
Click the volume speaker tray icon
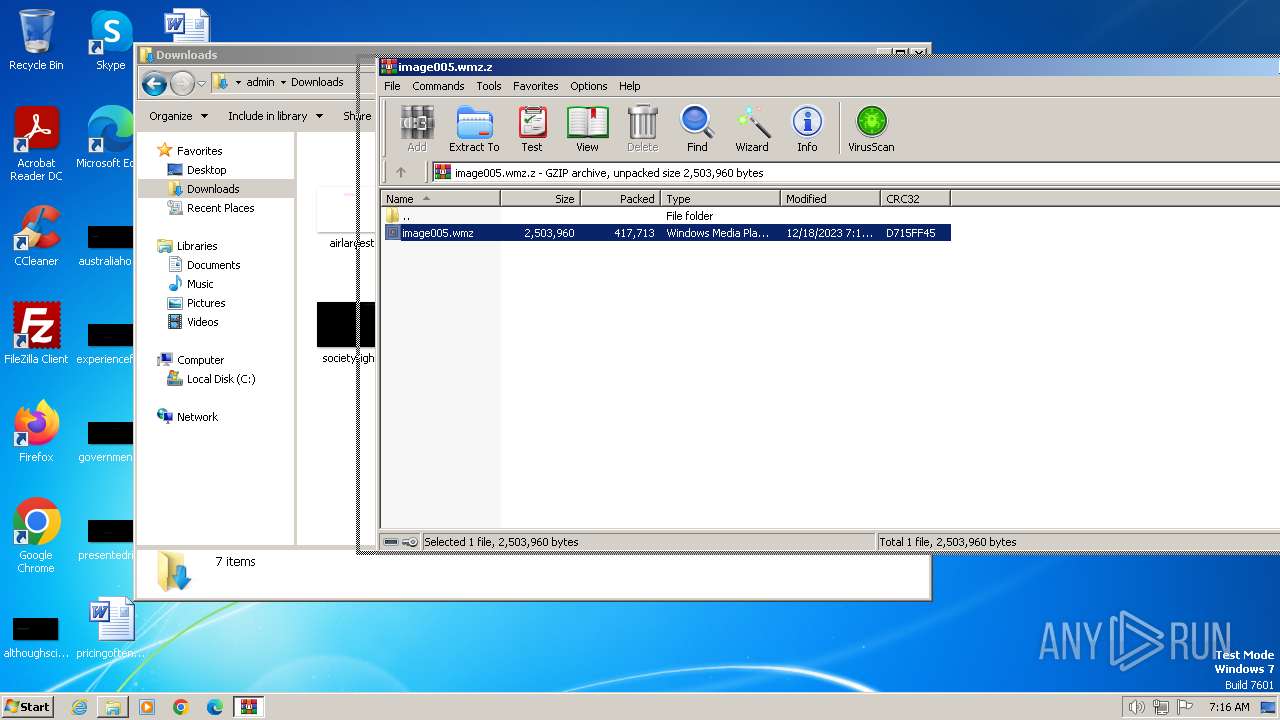pyautogui.click(x=1136, y=707)
